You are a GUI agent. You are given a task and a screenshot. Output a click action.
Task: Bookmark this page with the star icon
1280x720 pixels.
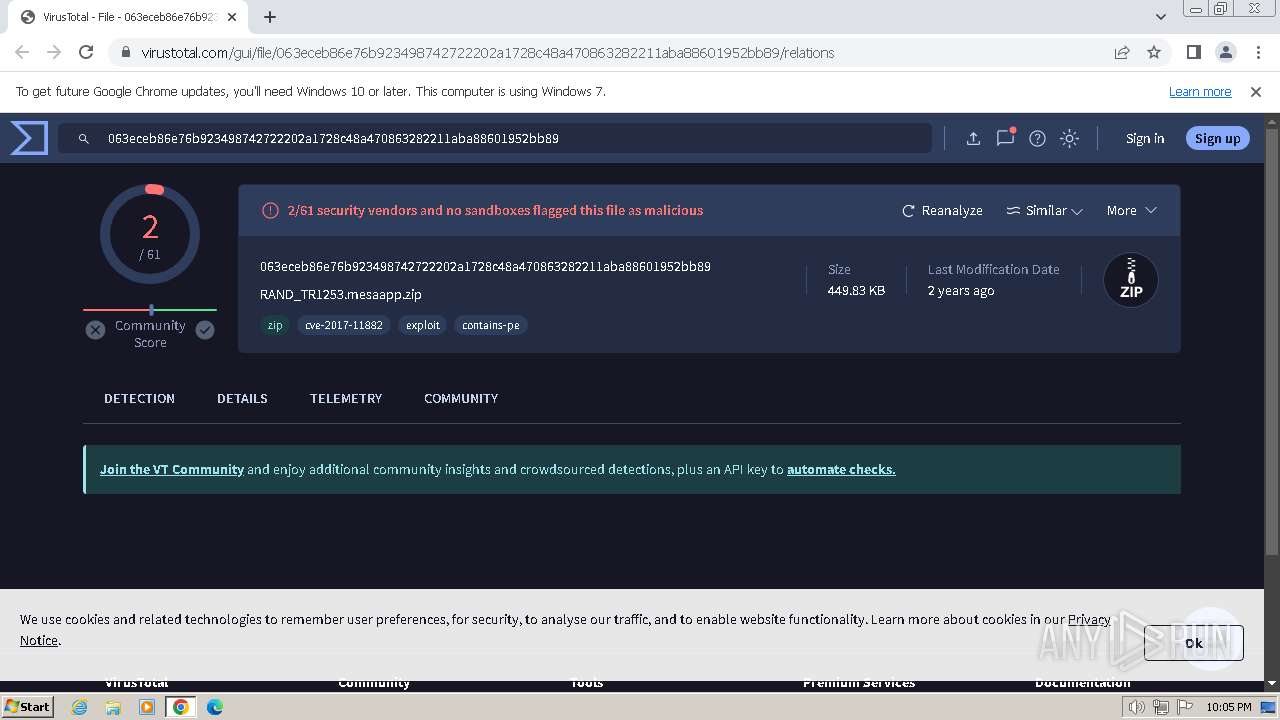tap(1154, 52)
